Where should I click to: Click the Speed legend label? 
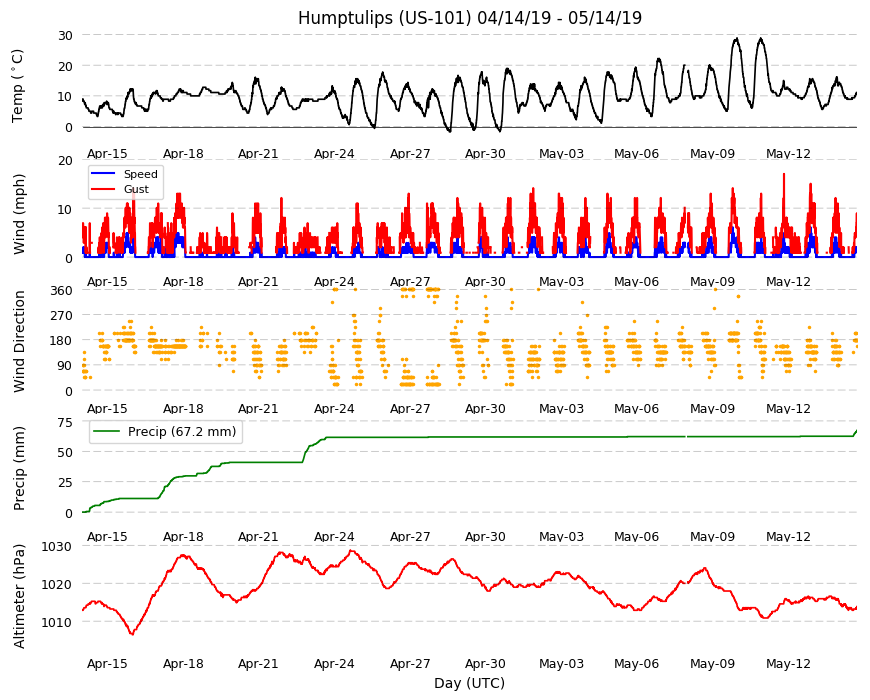click(140, 174)
